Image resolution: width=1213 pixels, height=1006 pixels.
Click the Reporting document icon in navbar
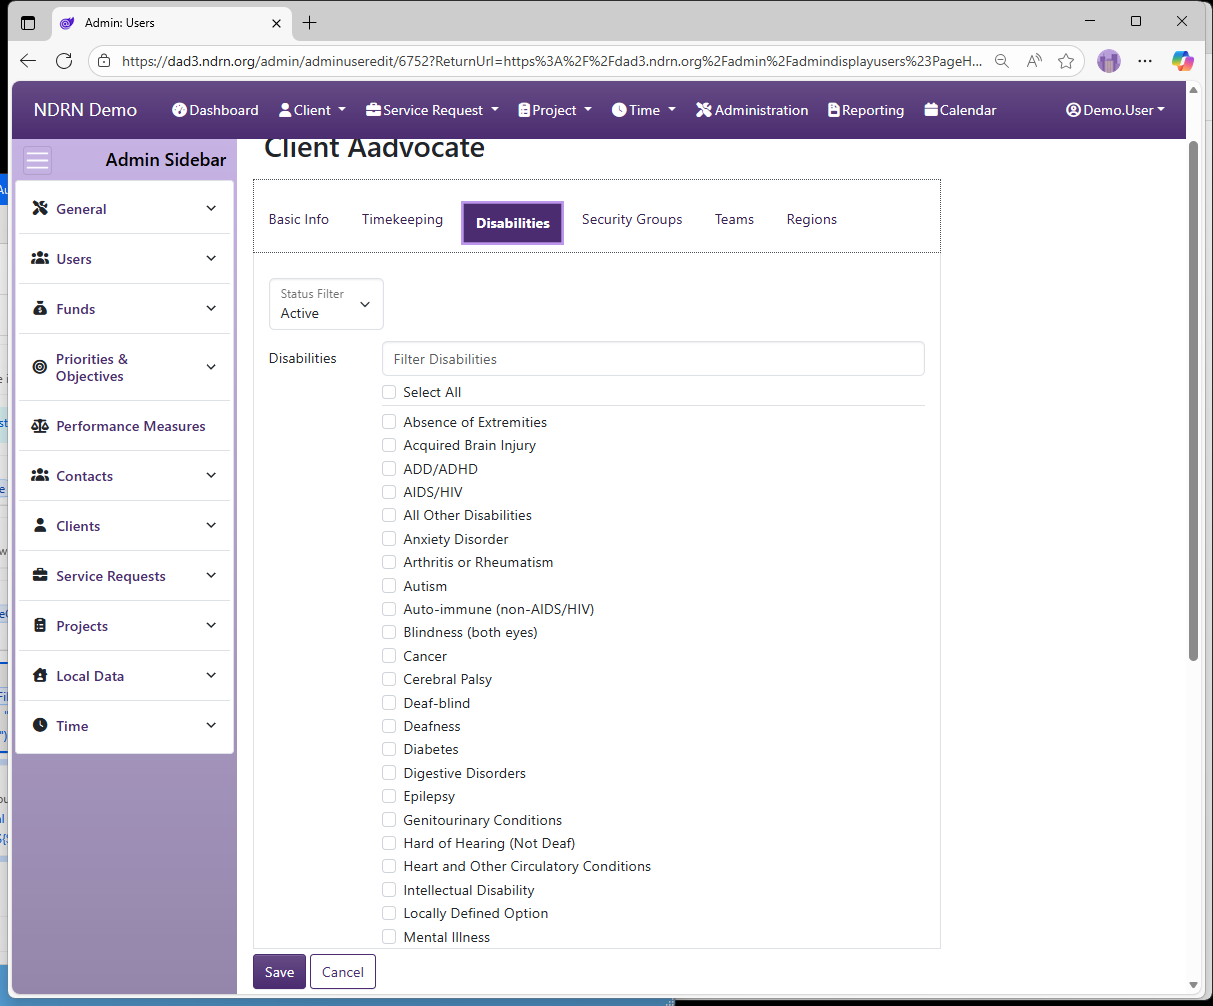[834, 110]
